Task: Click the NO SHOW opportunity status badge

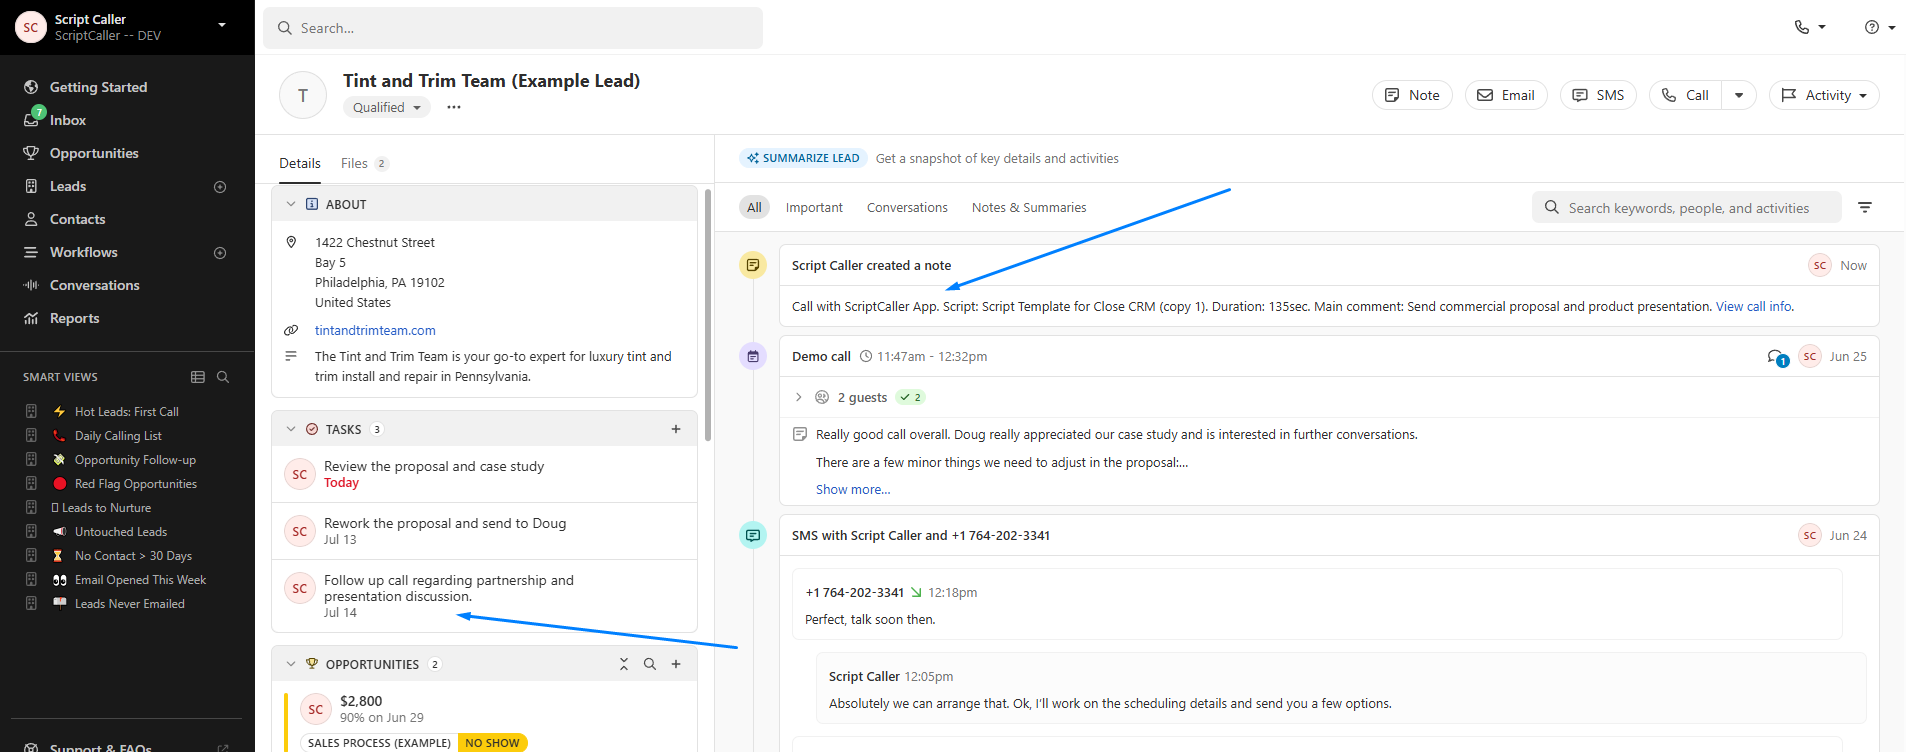Action: 492,743
